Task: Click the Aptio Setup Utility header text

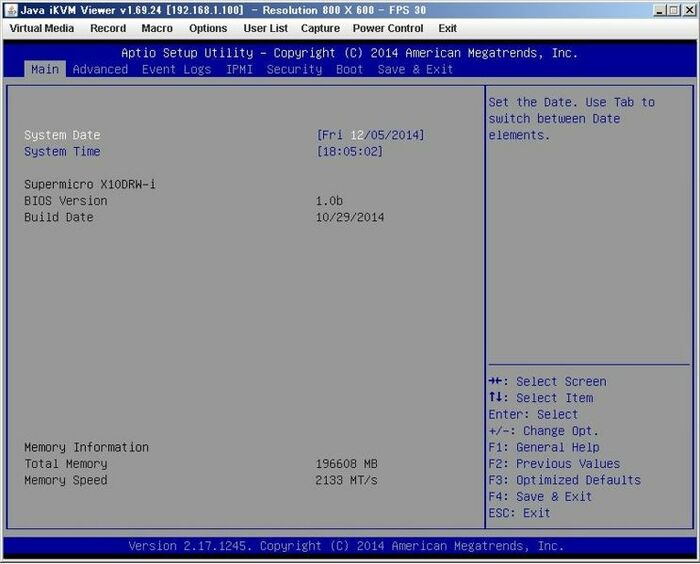Action: click(x=350, y=53)
